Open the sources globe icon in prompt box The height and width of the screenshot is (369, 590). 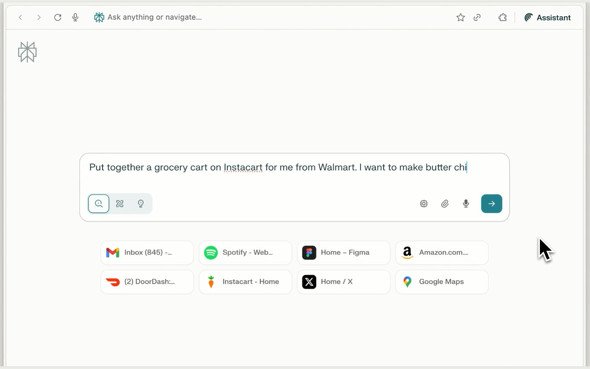(424, 203)
